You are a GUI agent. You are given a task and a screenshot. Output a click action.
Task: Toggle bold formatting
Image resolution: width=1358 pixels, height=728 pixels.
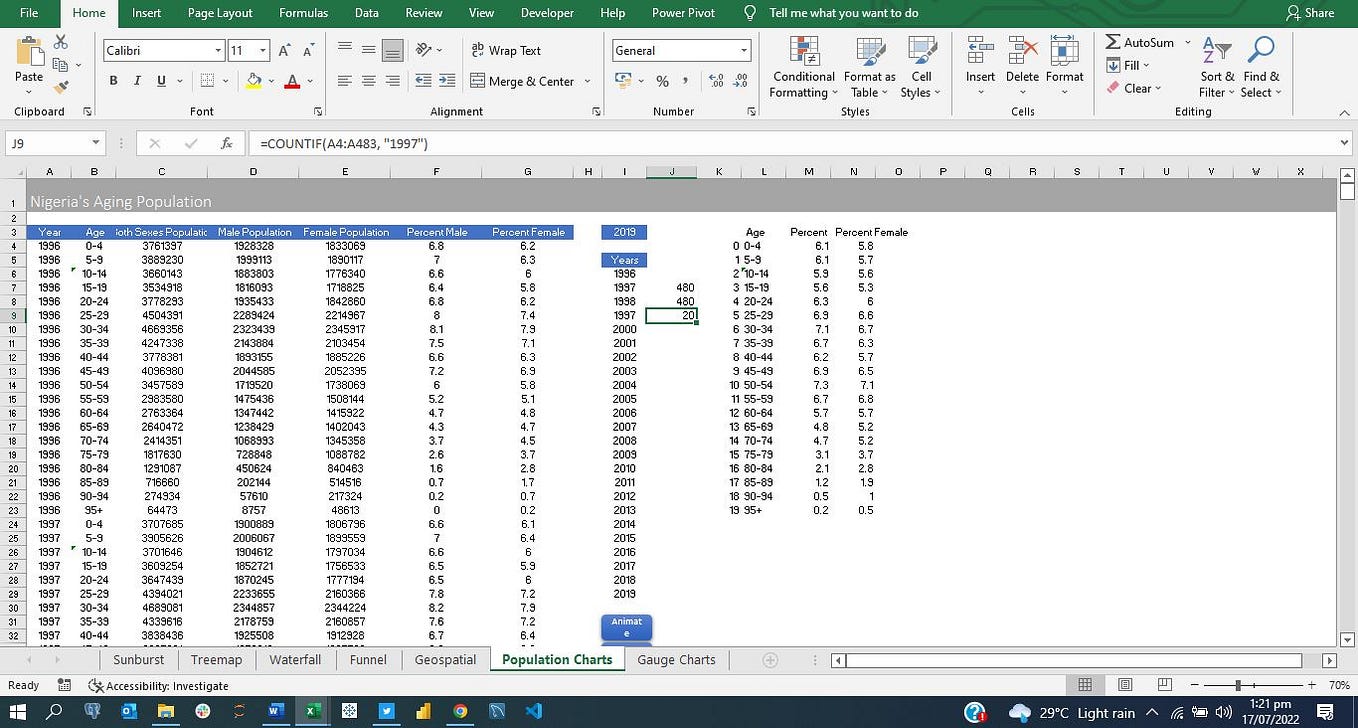(113, 80)
